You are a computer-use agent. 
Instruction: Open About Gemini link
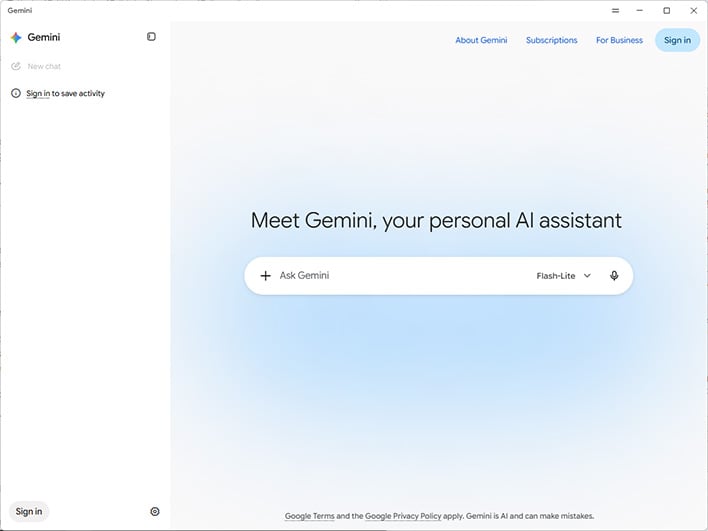(x=481, y=40)
